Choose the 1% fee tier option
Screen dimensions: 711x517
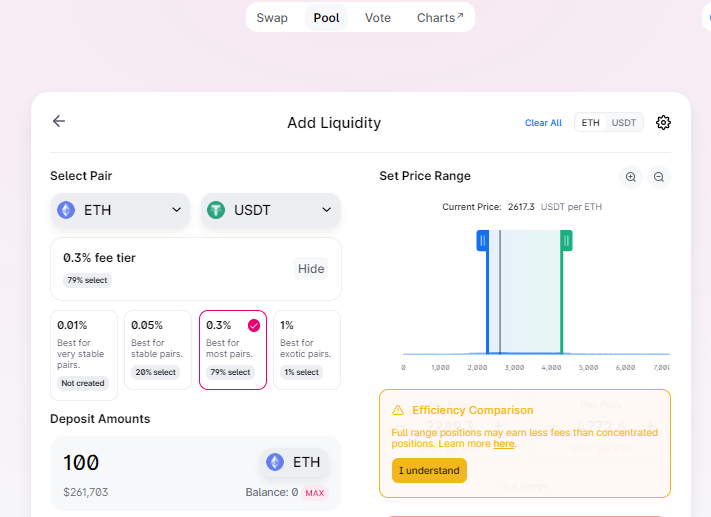pyautogui.click(x=306, y=349)
